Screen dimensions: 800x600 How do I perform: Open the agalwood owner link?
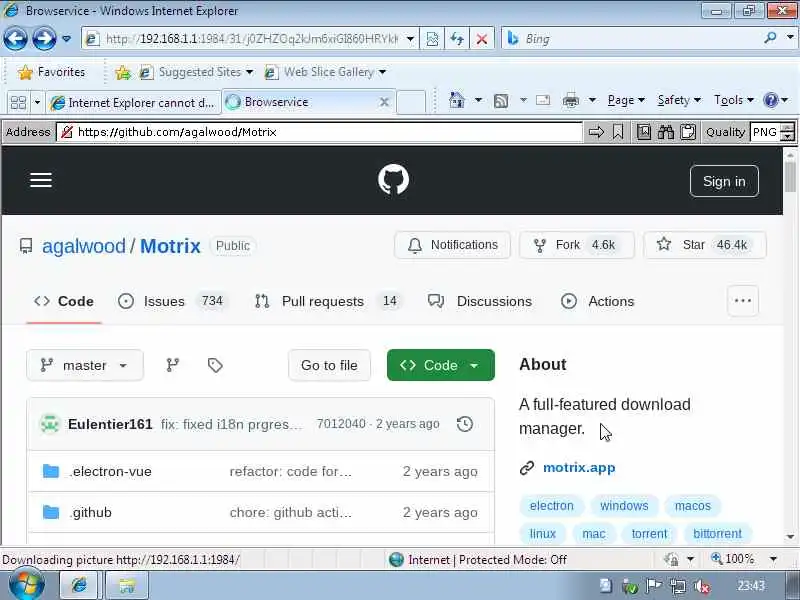pos(84,246)
